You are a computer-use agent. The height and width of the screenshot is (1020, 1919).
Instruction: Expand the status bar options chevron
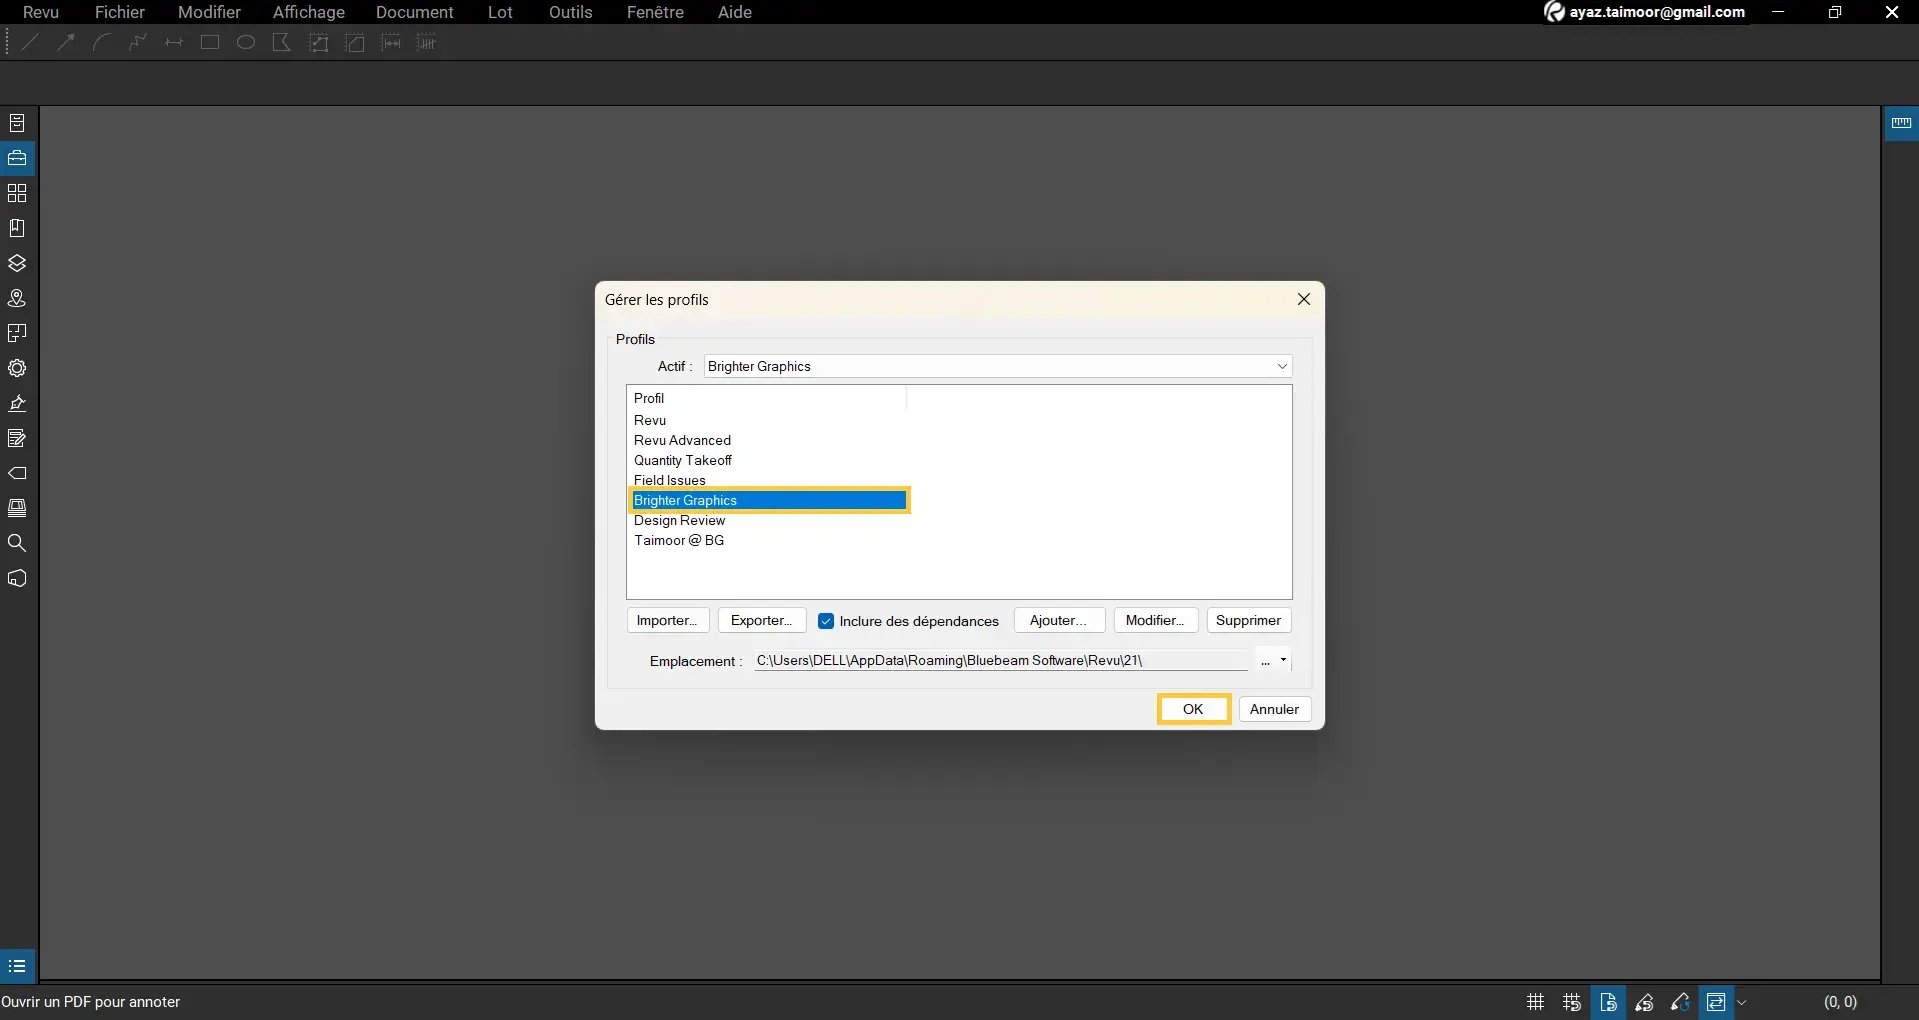pos(1743,1002)
